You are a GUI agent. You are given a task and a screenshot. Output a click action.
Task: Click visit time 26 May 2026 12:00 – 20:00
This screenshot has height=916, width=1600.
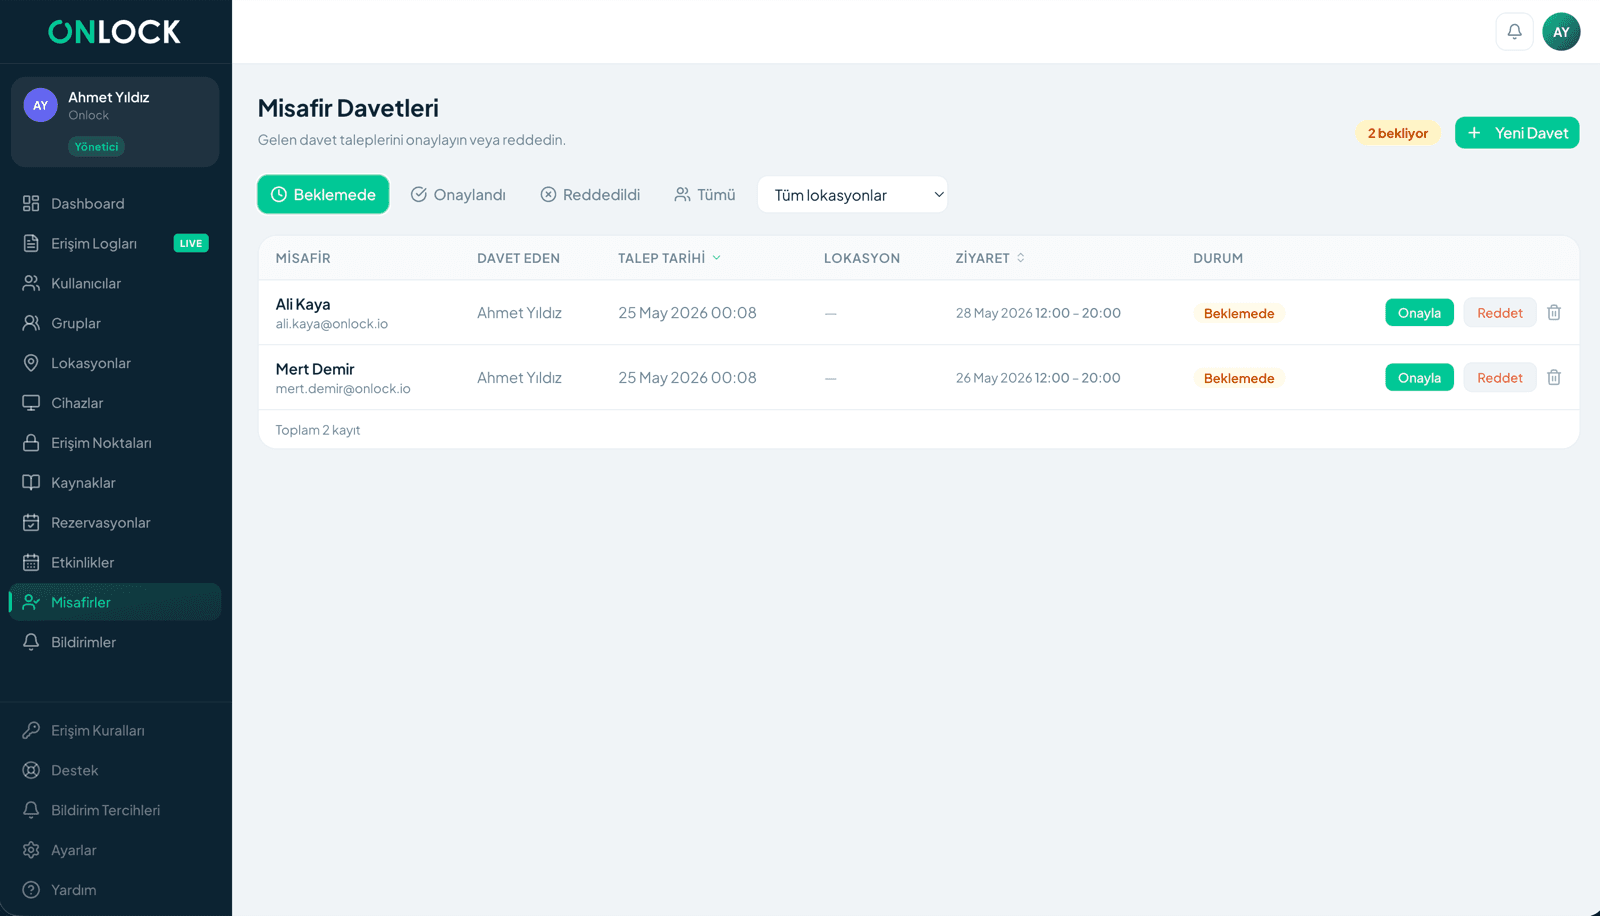(1038, 378)
